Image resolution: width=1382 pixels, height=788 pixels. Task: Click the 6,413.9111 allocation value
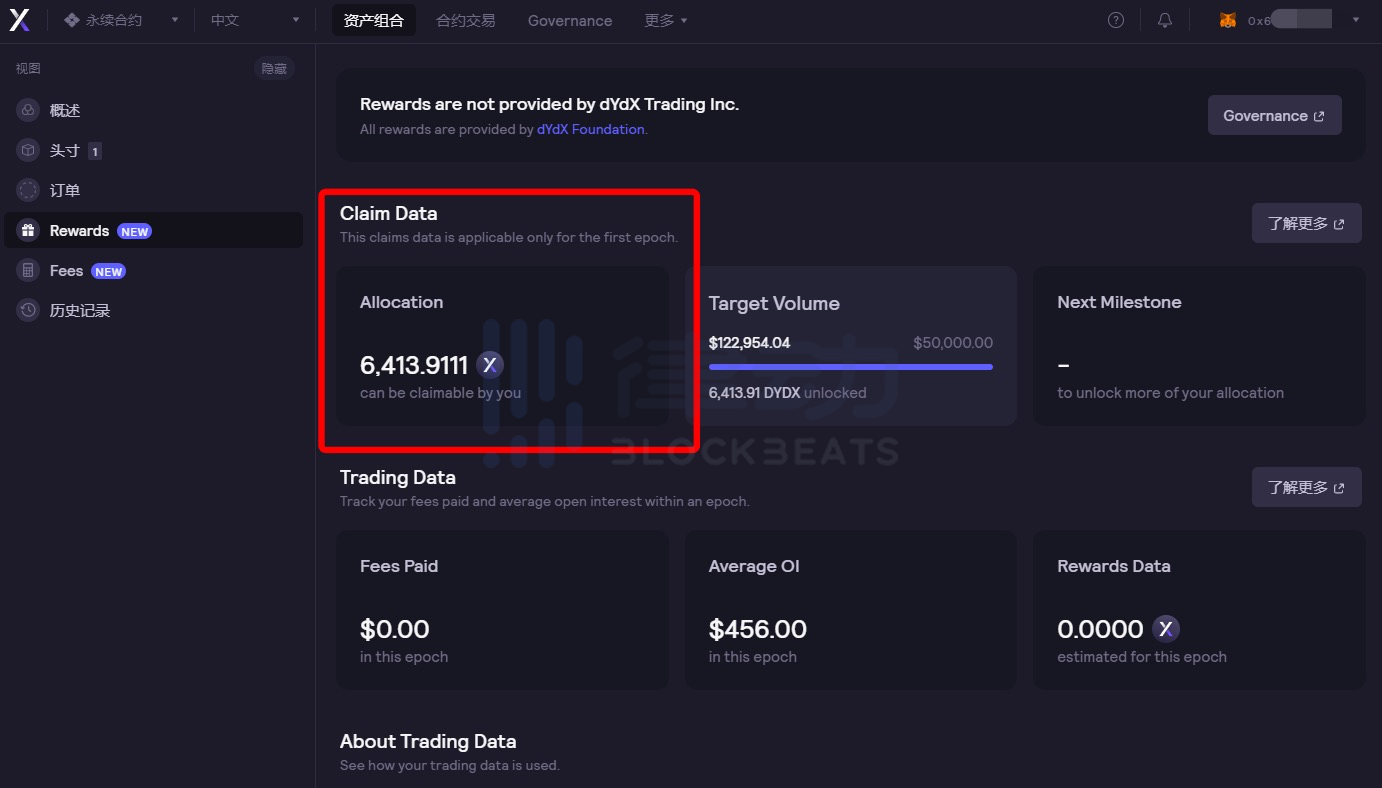(414, 365)
